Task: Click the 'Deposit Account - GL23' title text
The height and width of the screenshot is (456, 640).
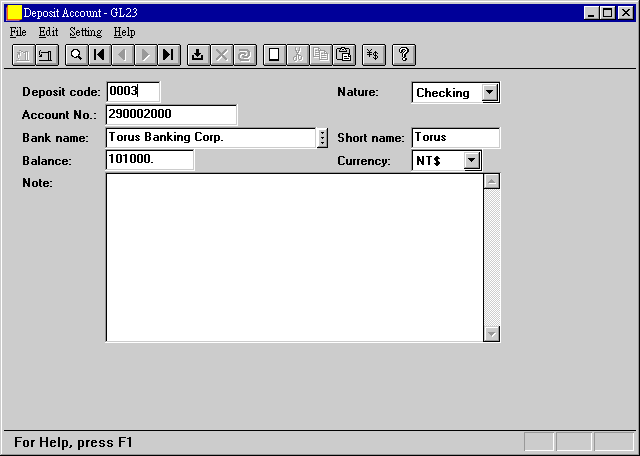Action: [x=80, y=13]
